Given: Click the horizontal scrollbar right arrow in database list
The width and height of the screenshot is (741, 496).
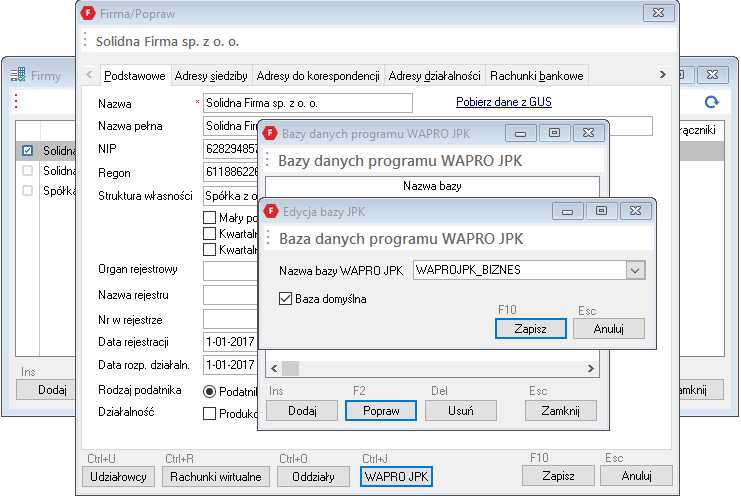Looking at the screenshot, I should click(x=591, y=368).
